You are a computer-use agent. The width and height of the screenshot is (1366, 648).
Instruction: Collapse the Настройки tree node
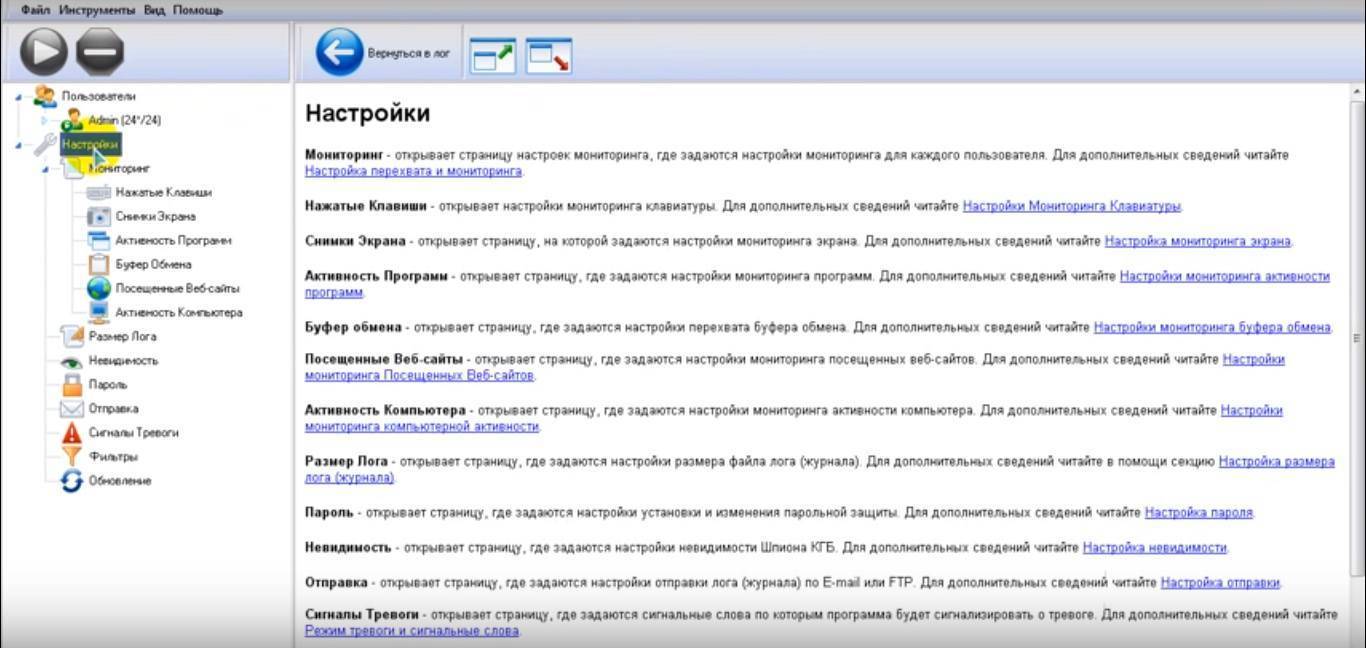pyautogui.click(x=18, y=145)
